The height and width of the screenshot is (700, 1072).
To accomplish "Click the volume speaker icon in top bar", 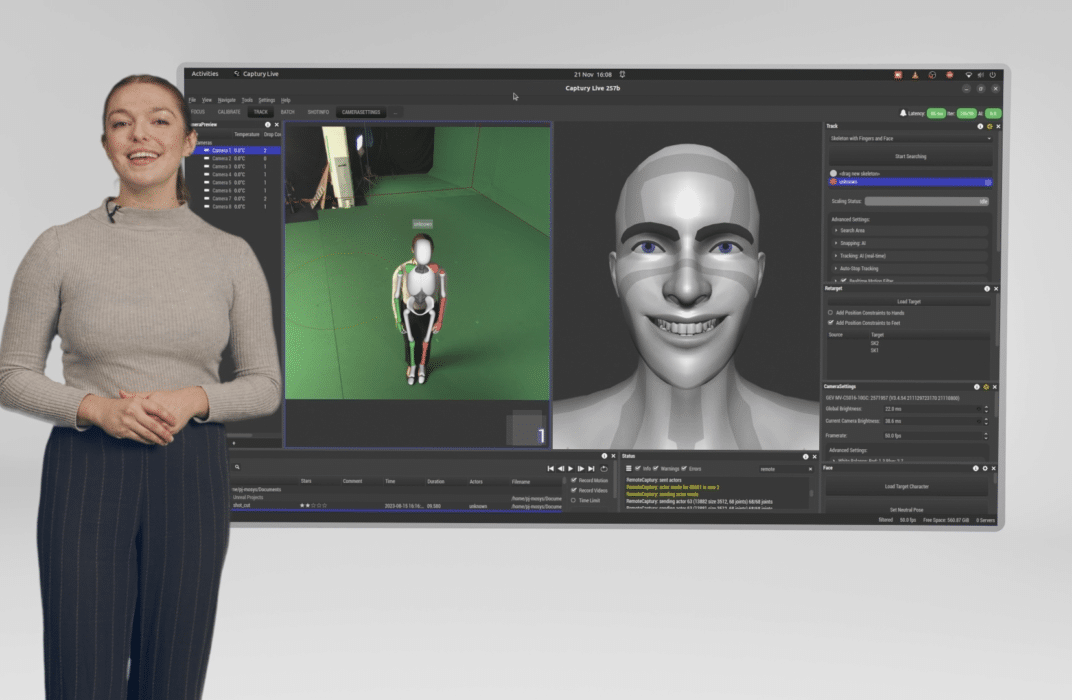I will pos(980,75).
